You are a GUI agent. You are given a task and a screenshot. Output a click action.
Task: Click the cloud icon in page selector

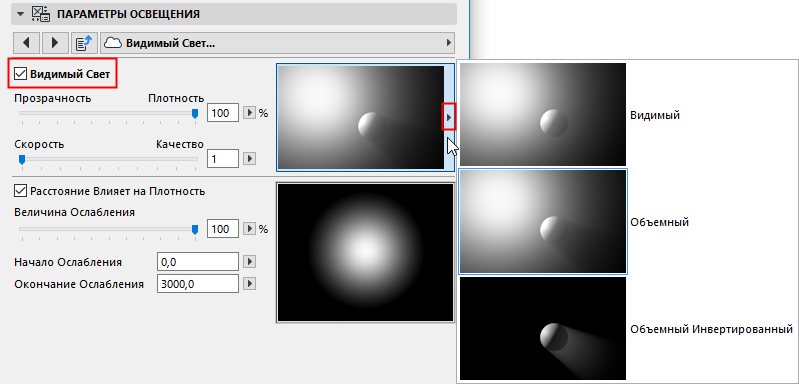(113, 44)
